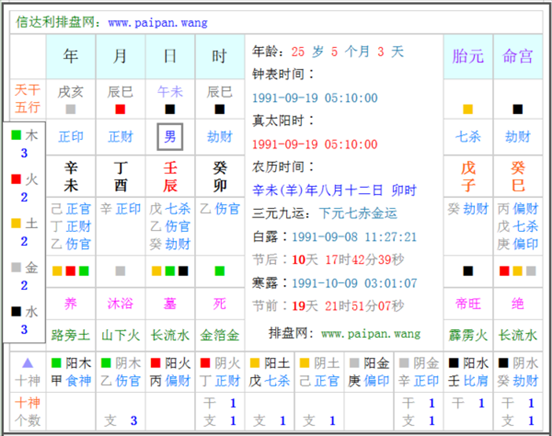Click the red 火 legend square
Screen dimensions: 552x436
pos(16,179)
